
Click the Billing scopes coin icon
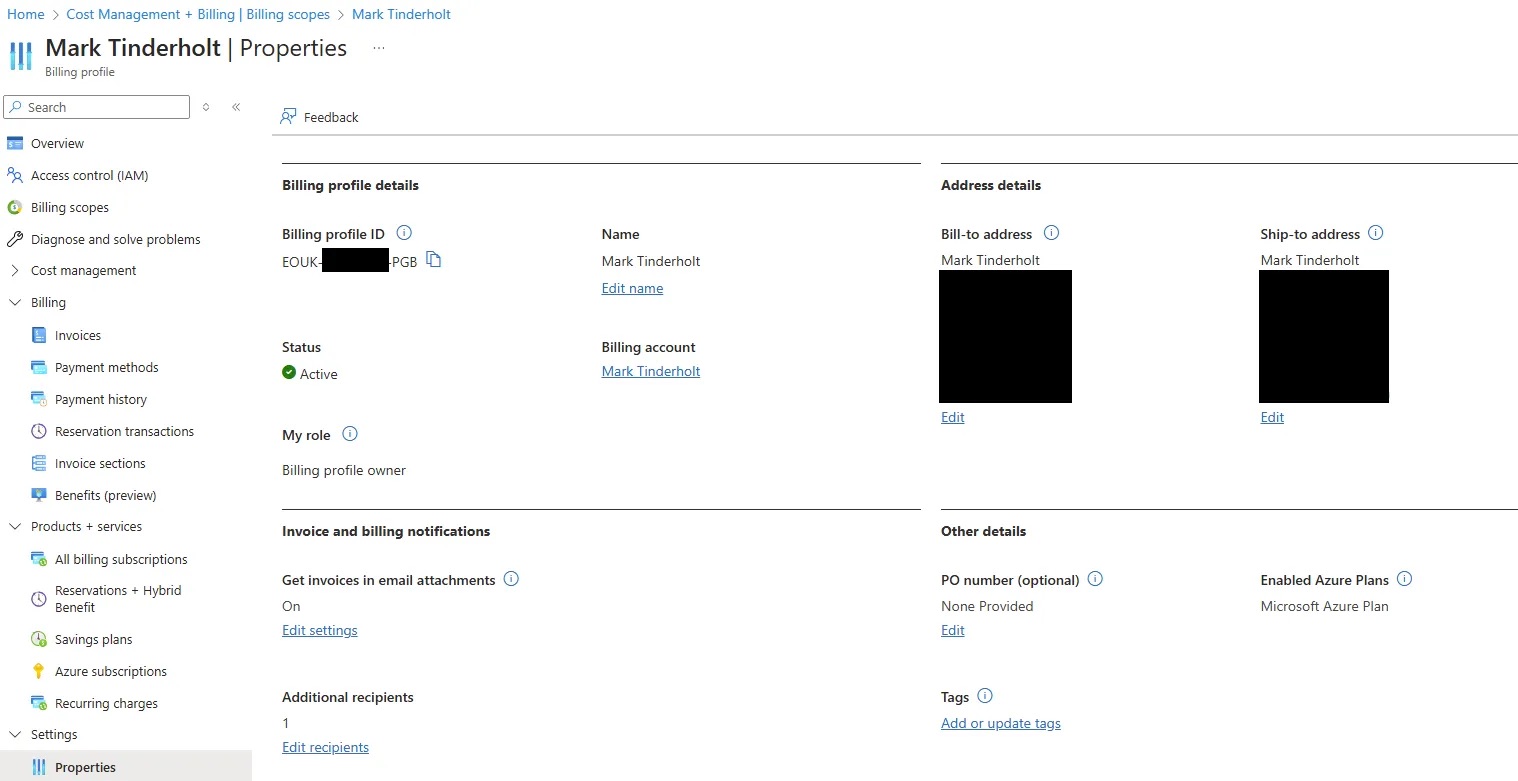tap(14, 207)
